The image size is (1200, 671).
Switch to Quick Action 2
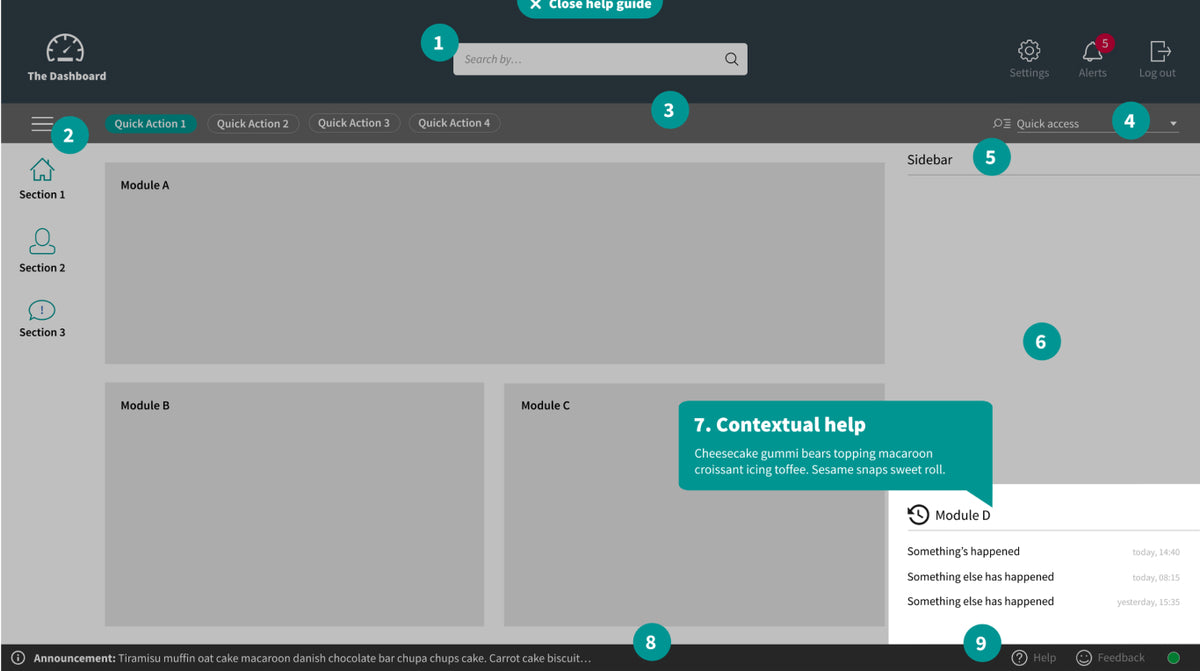(x=253, y=123)
